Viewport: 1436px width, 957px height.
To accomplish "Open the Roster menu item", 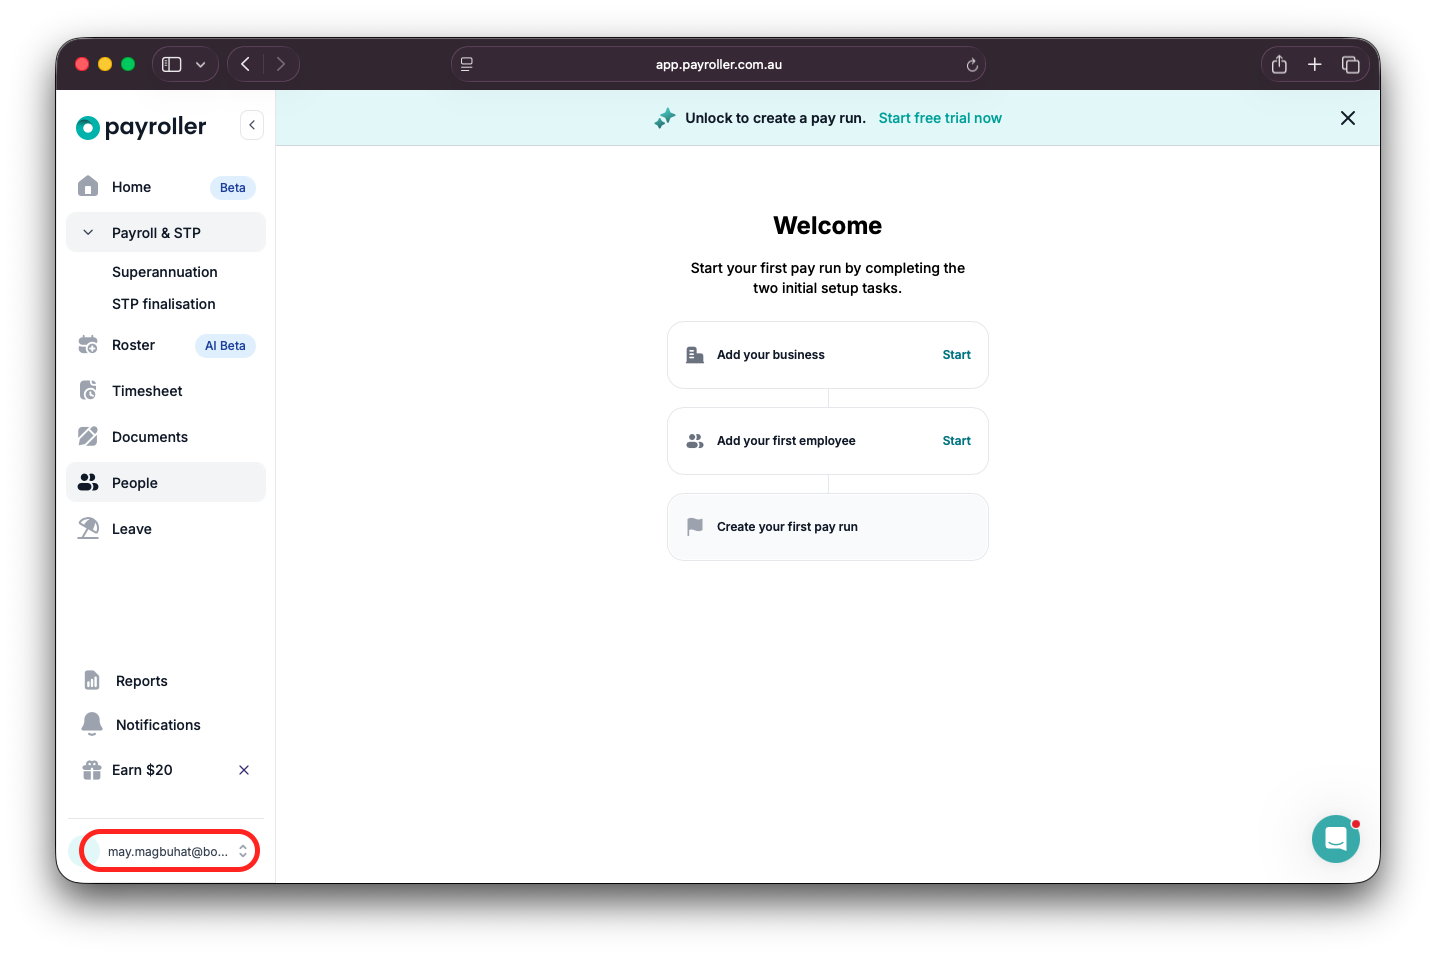I will coord(166,345).
